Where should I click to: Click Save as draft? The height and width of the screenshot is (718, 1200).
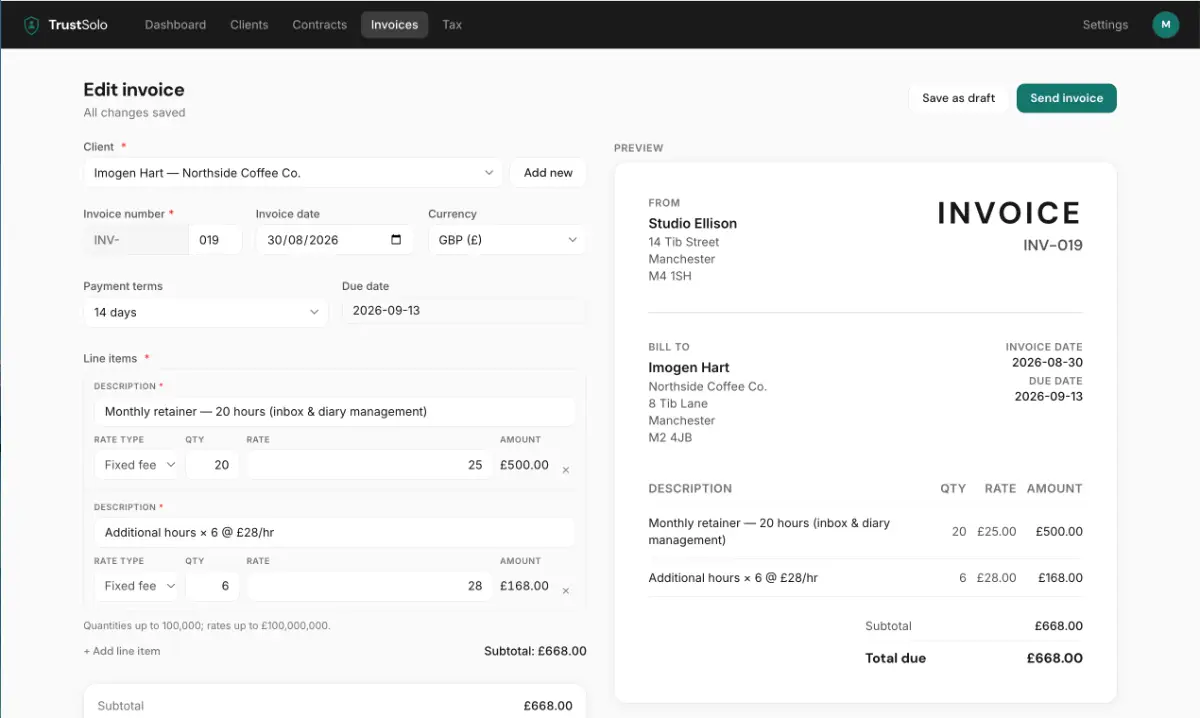[x=958, y=98]
